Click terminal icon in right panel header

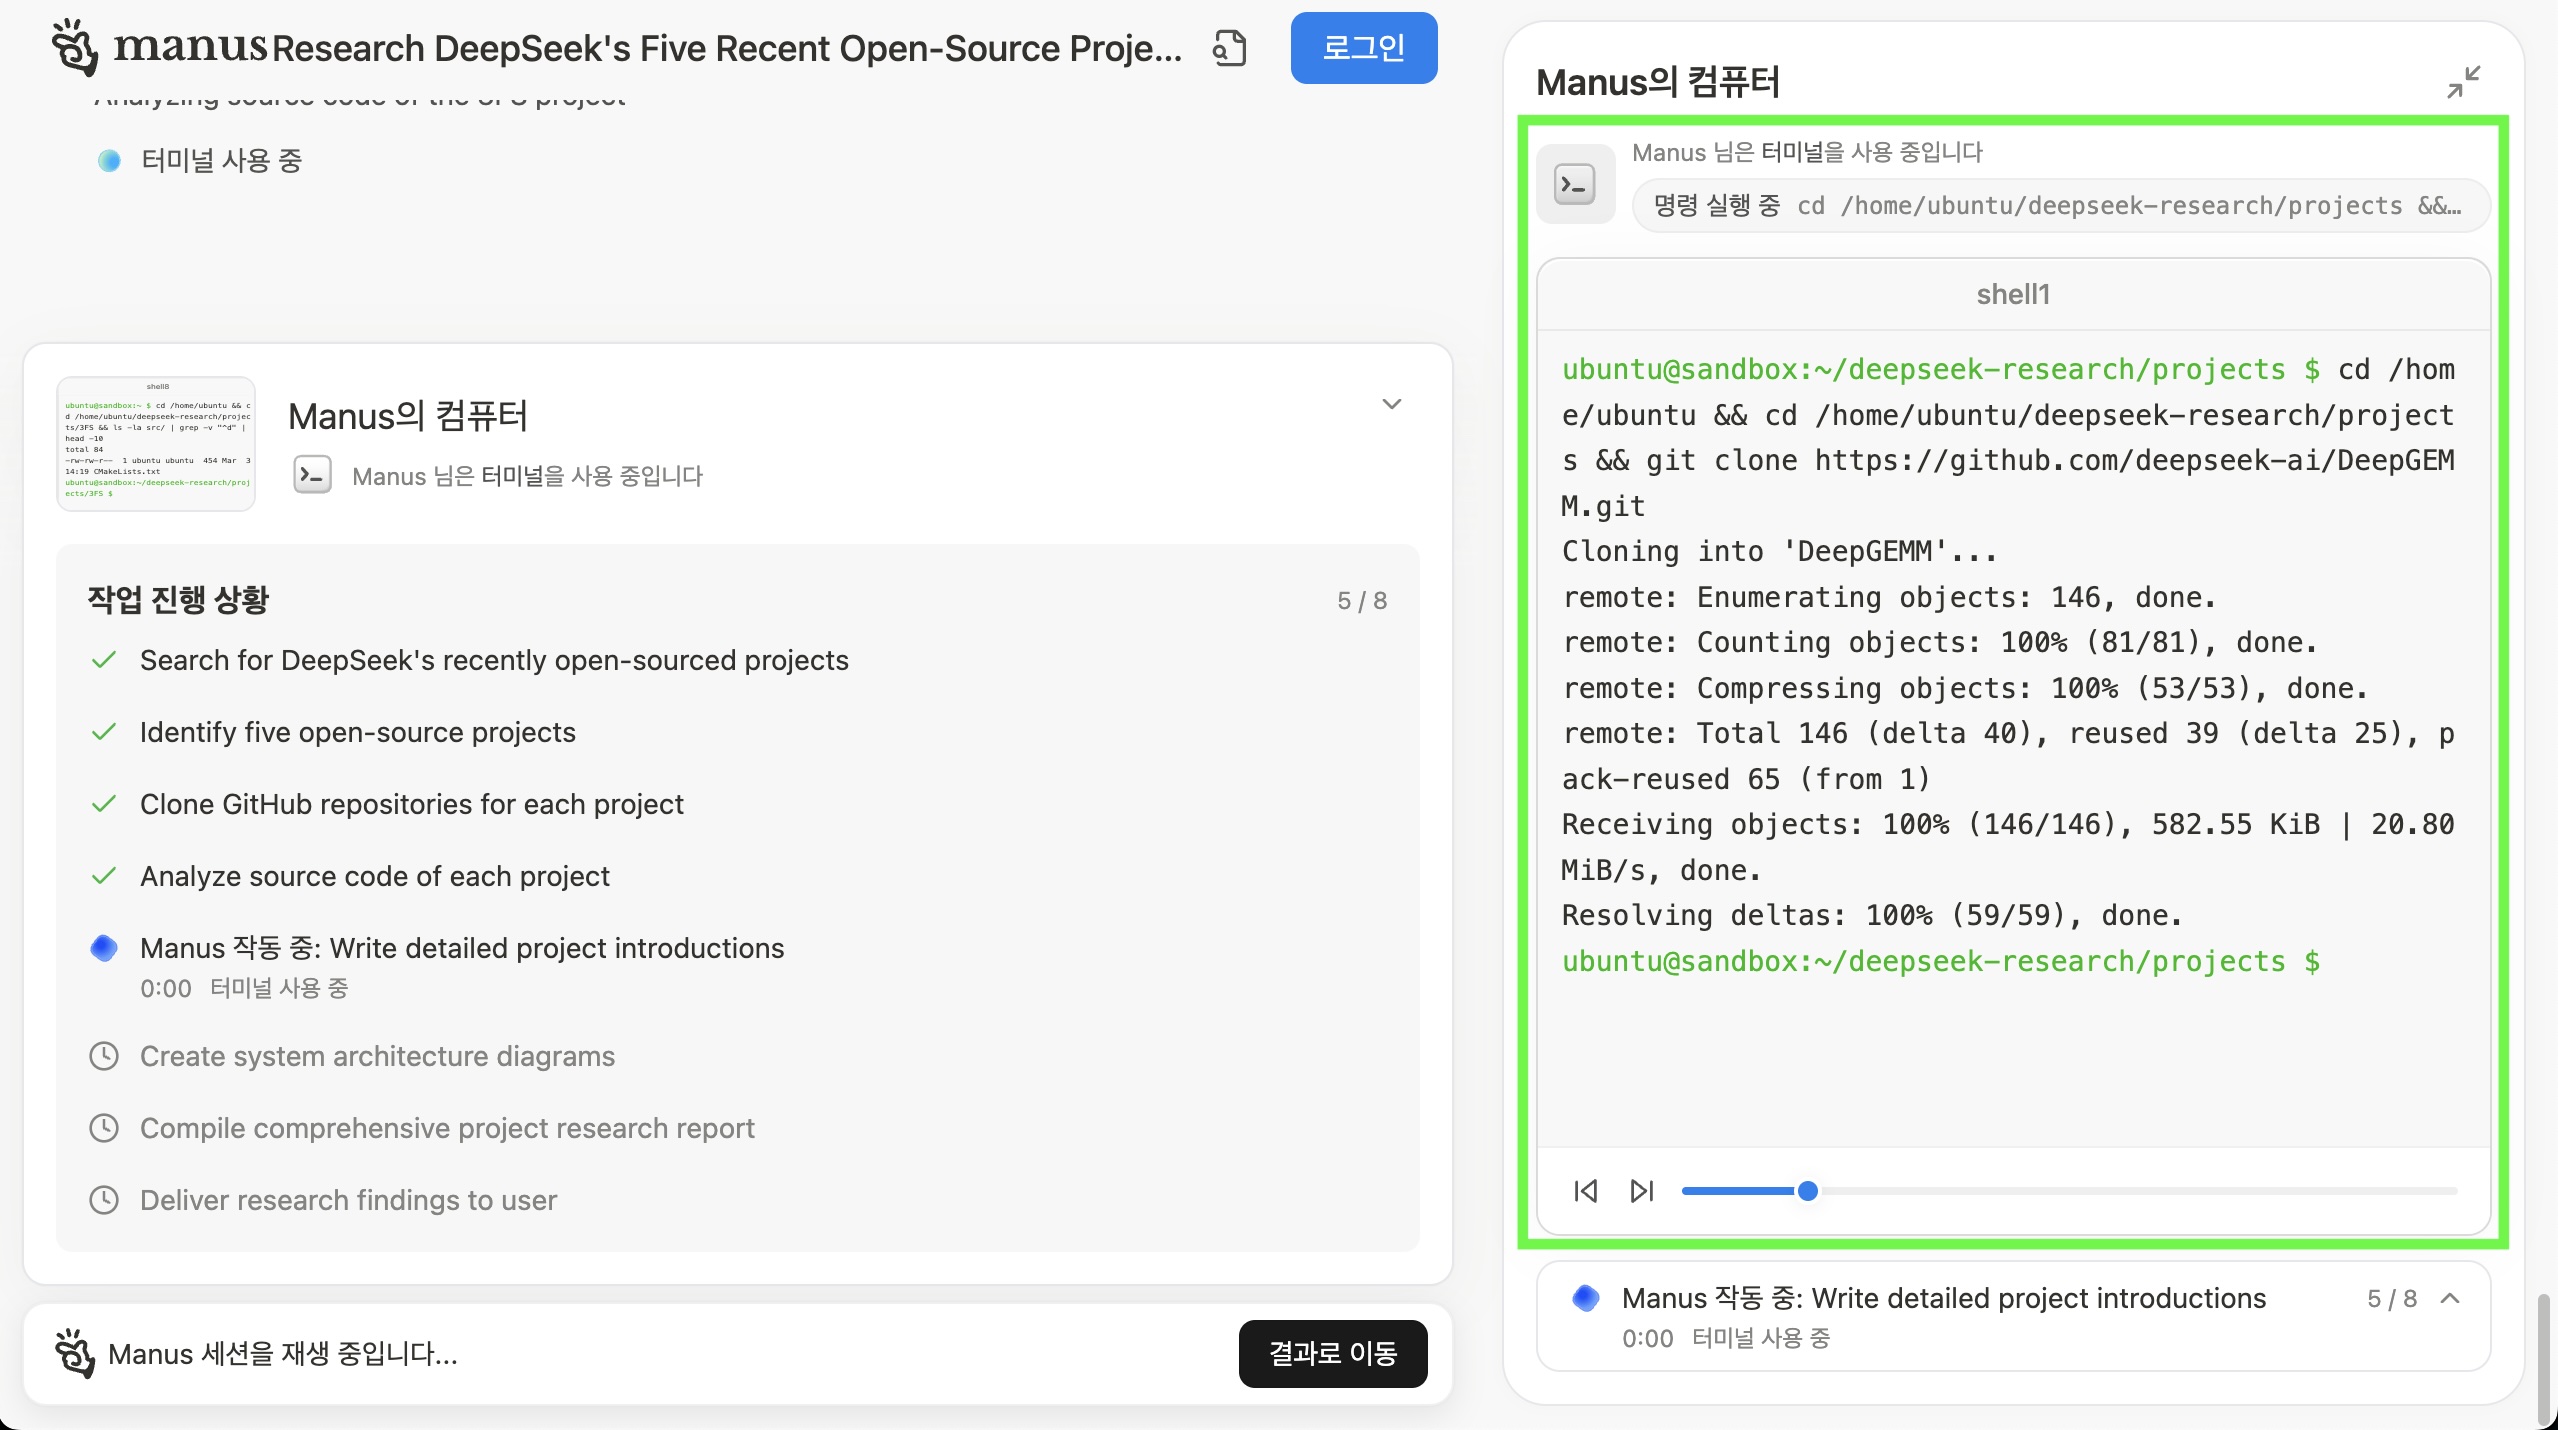(x=1575, y=184)
